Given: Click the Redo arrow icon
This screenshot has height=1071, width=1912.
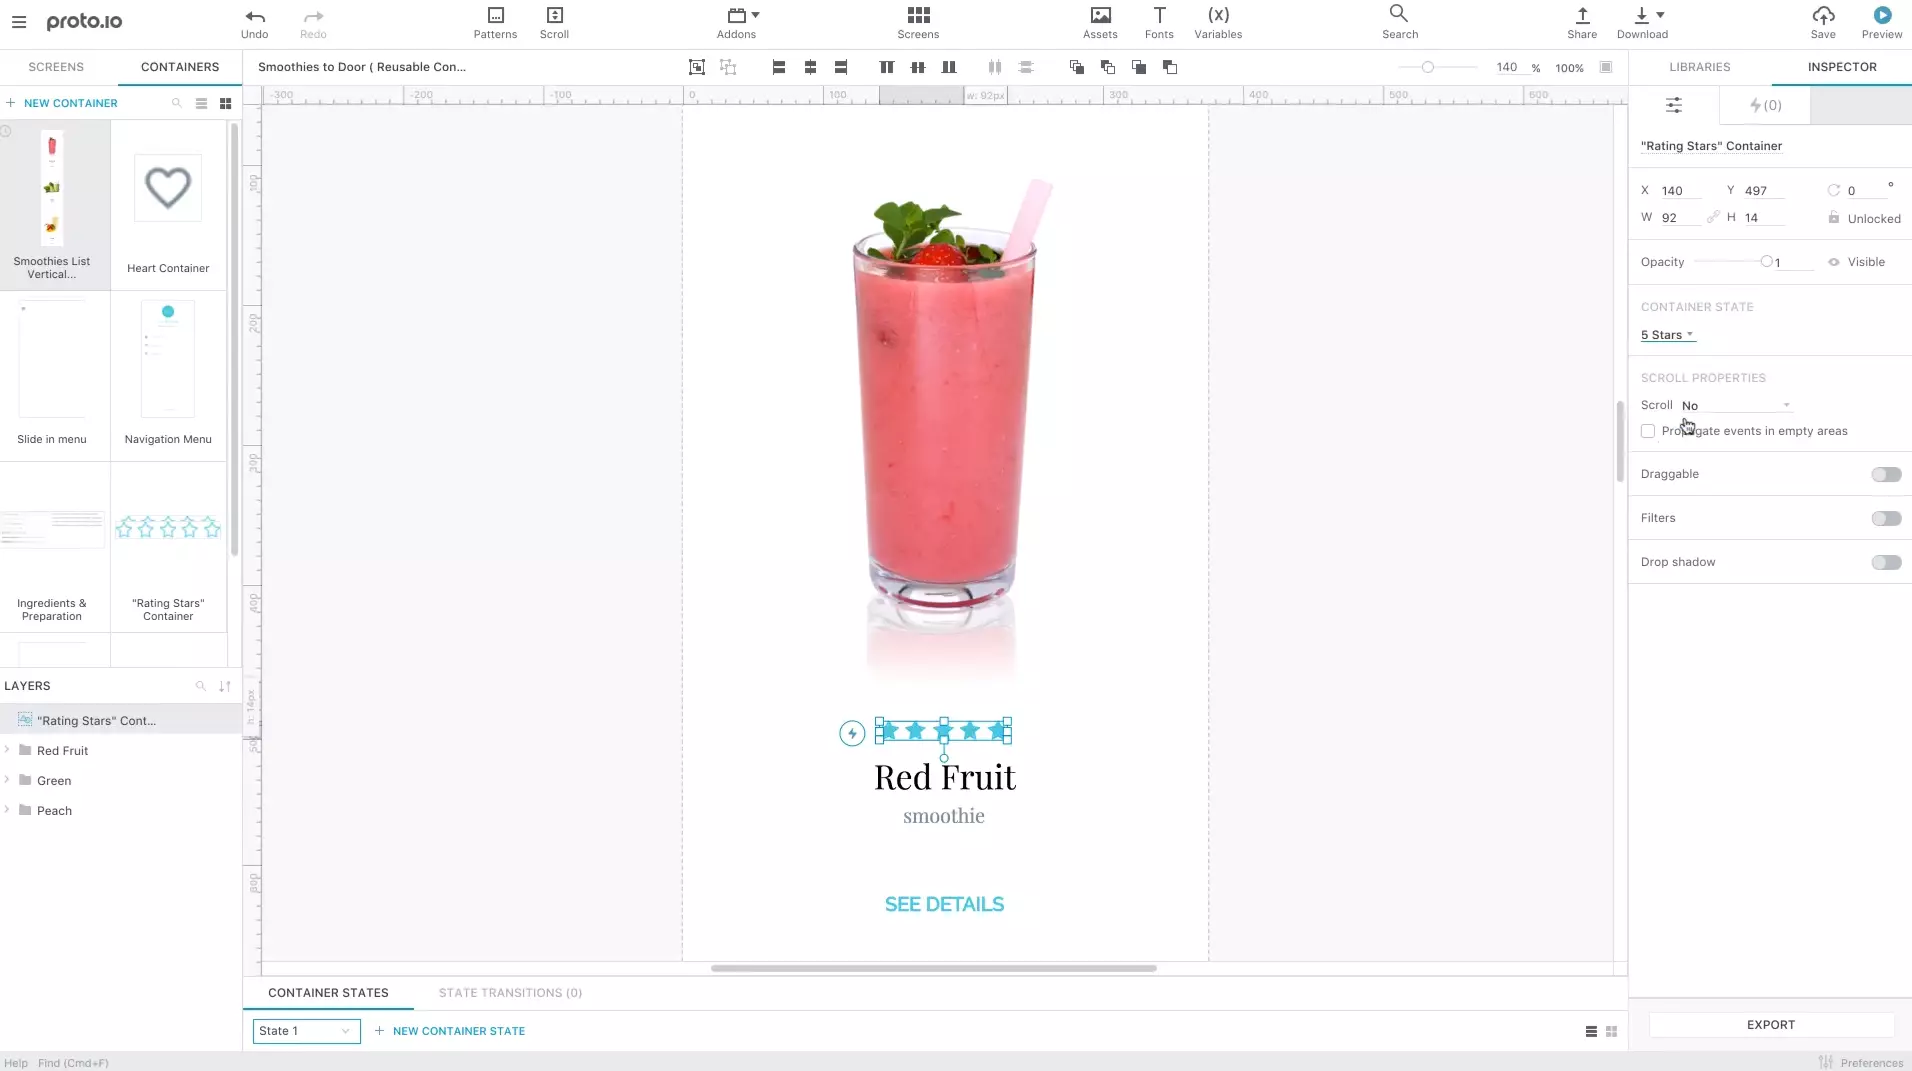Looking at the screenshot, I should coord(313,16).
